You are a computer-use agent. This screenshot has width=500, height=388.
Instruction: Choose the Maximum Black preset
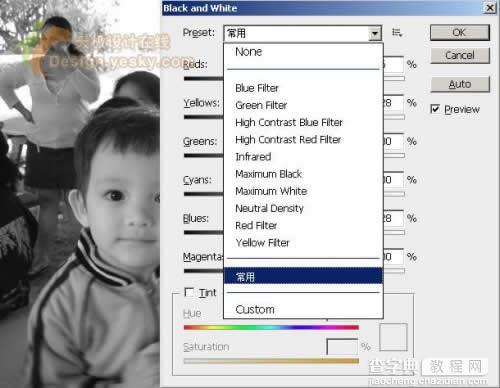click(x=268, y=174)
